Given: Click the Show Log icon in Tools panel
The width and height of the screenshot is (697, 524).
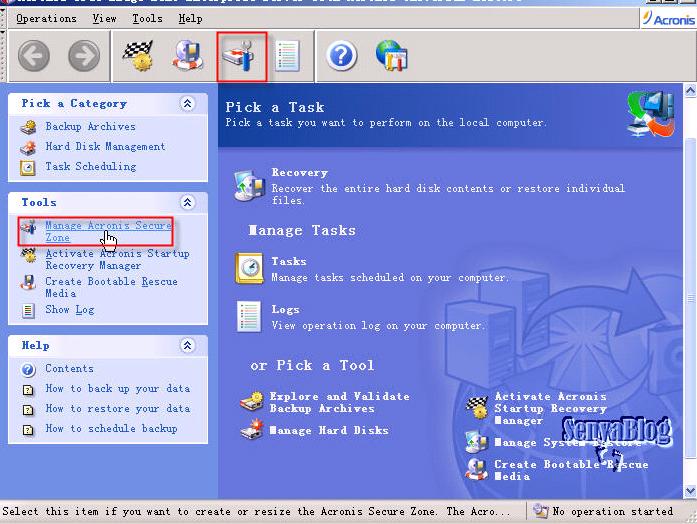Looking at the screenshot, I should click(x=28, y=310).
